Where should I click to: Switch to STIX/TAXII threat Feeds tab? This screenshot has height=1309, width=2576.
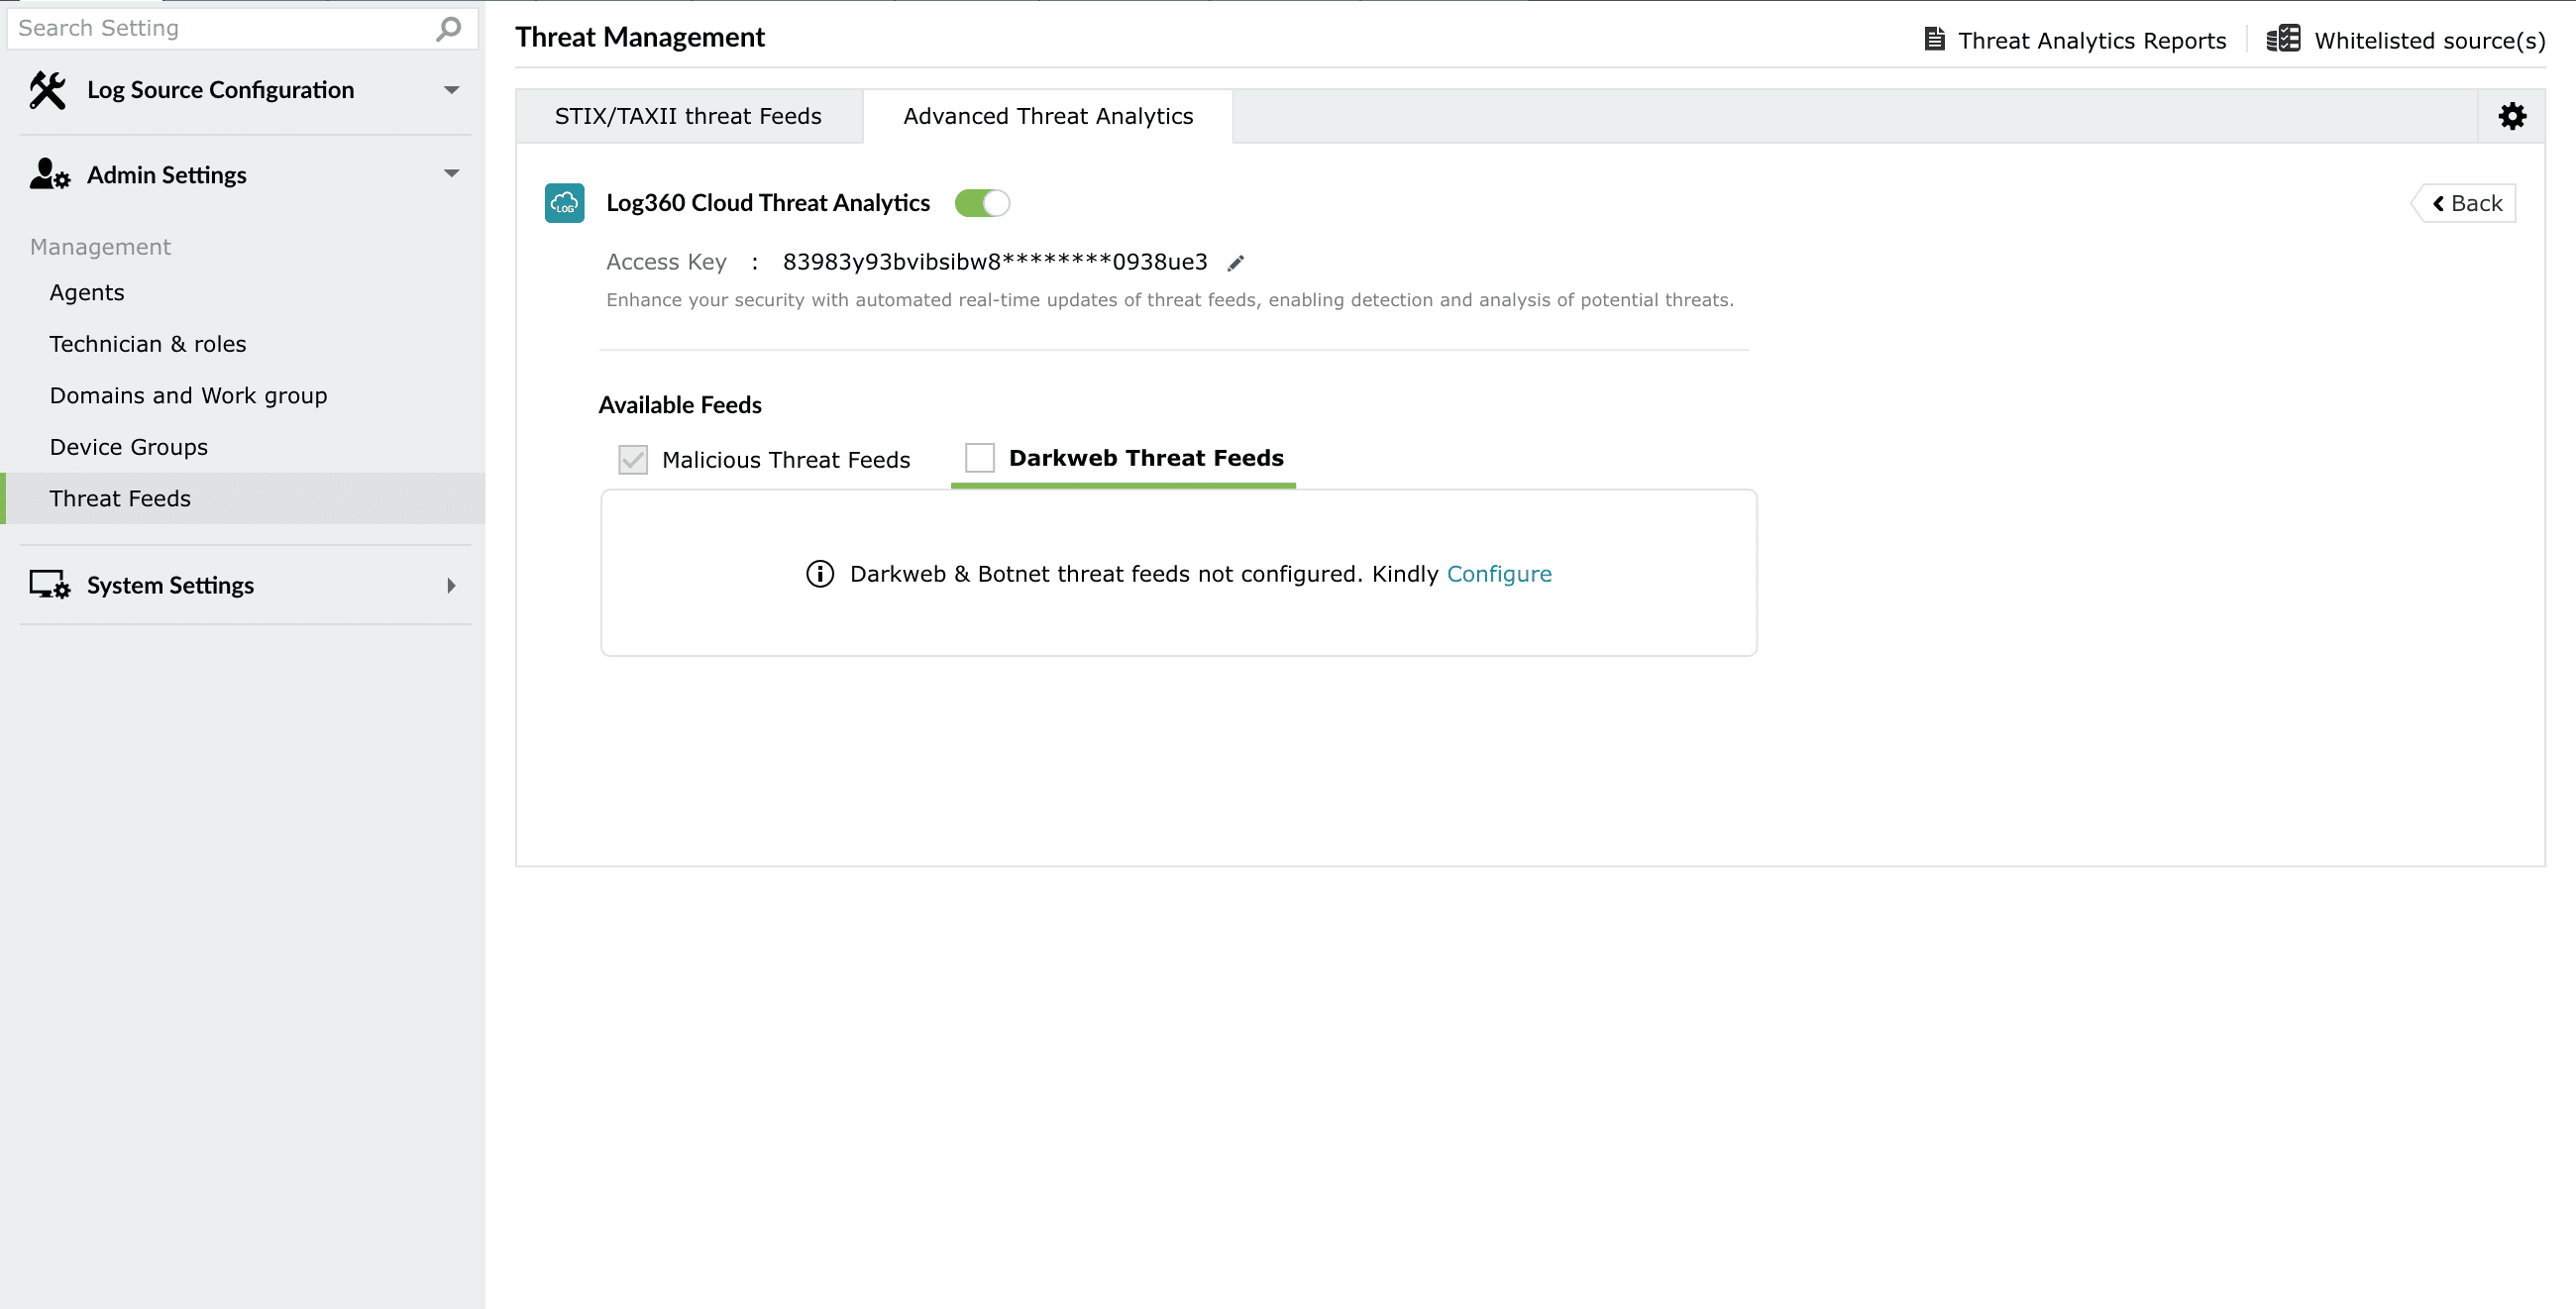click(x=688, y=116)
